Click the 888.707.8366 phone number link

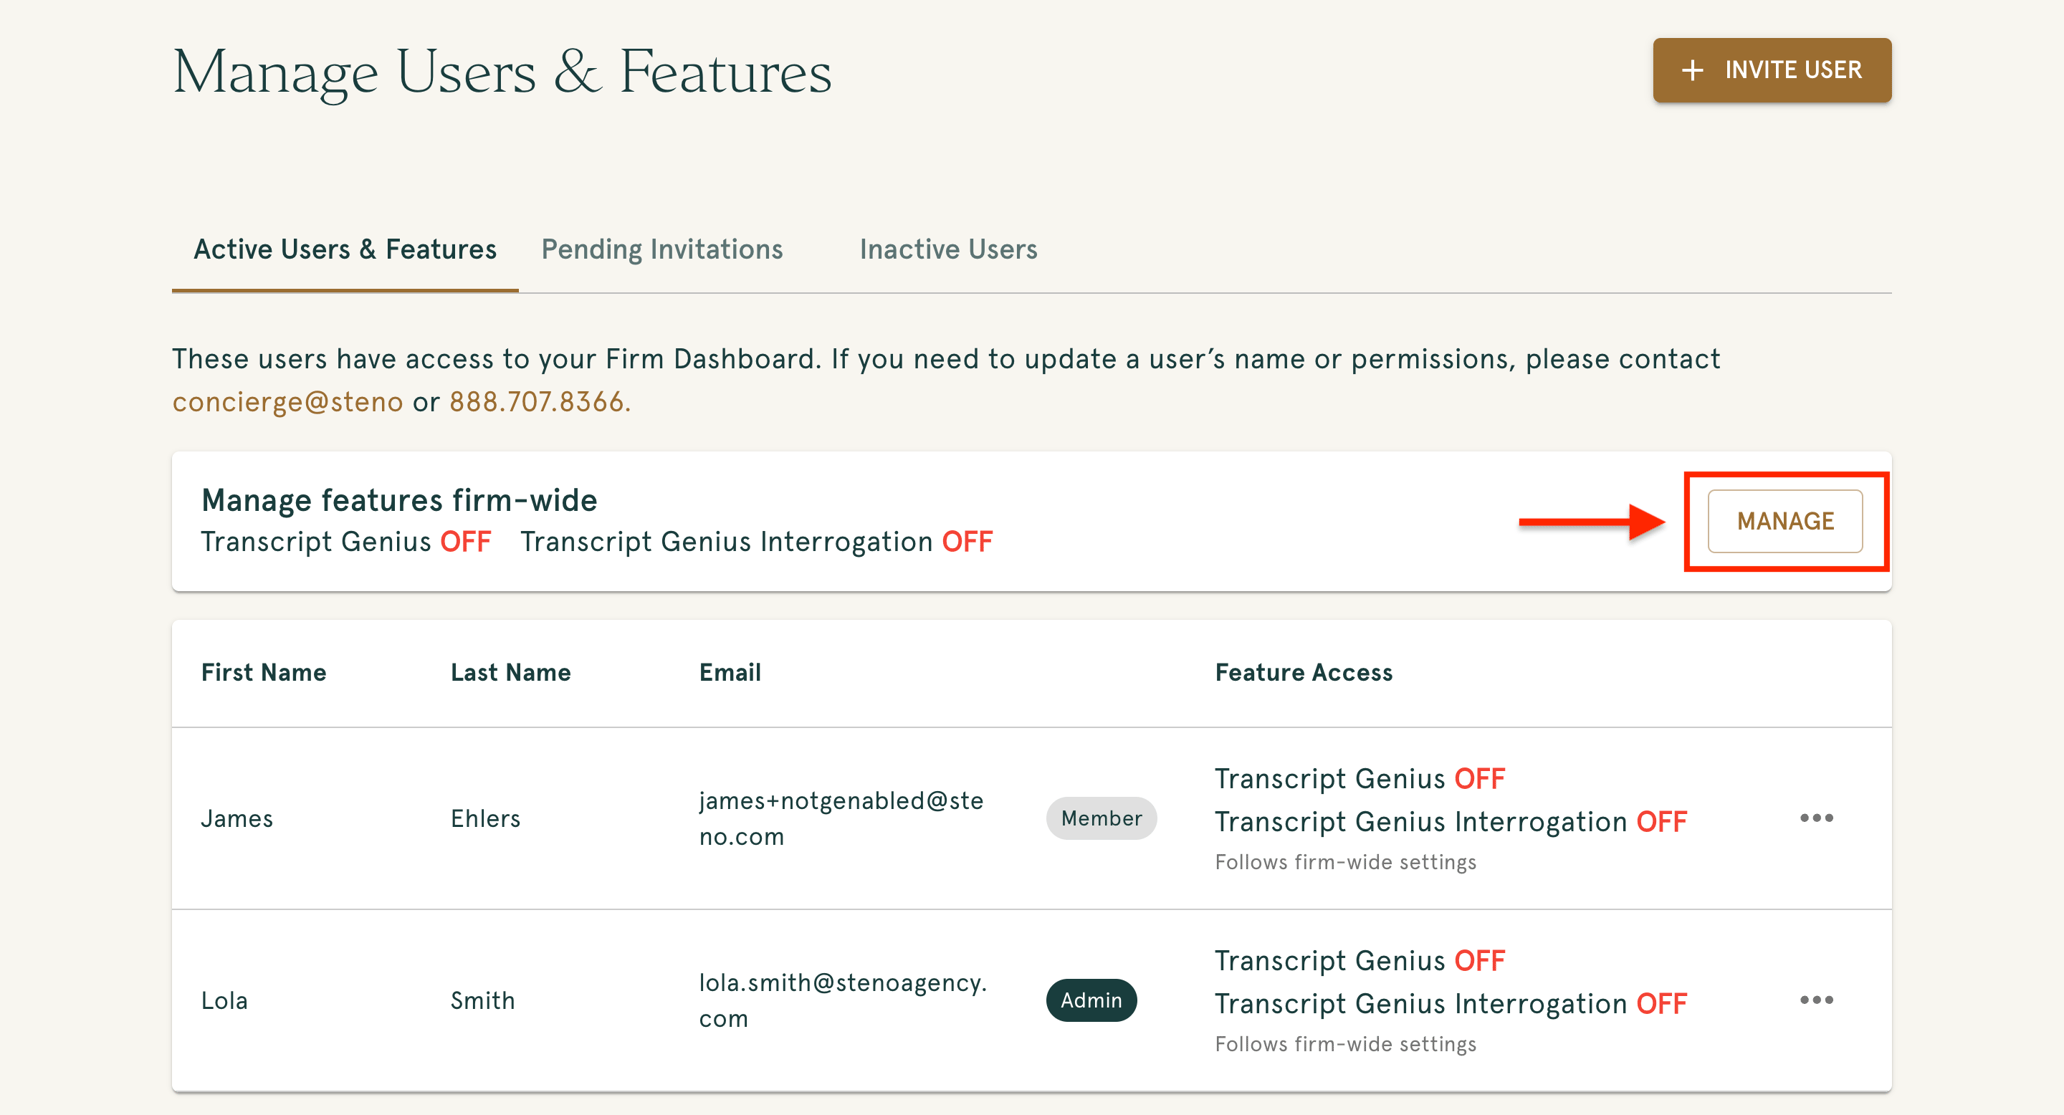[x=536, y=401]
